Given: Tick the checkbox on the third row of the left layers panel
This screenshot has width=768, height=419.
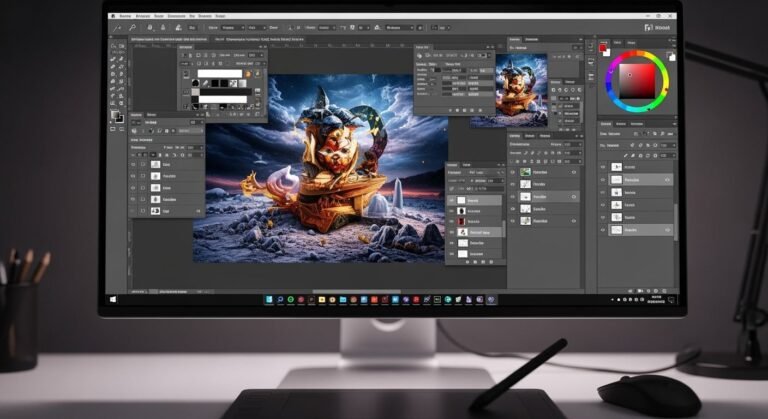Looking at the screenshot, I should coord(143,188).
